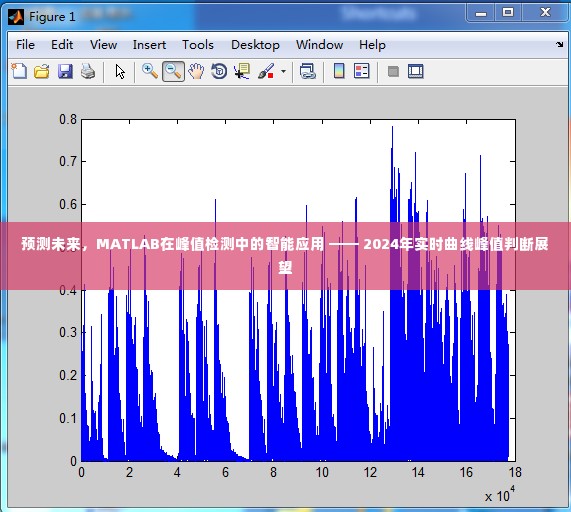Click the Show Plot Tools and Dock icon
Image resolution: width=571 pixels, height=512 pixels.
click(416, 71)
